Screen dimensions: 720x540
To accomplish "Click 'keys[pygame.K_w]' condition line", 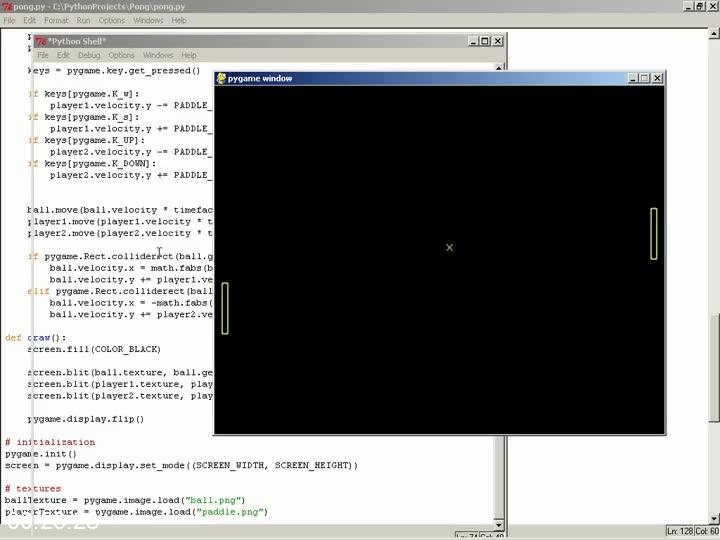I will (84, 94).
